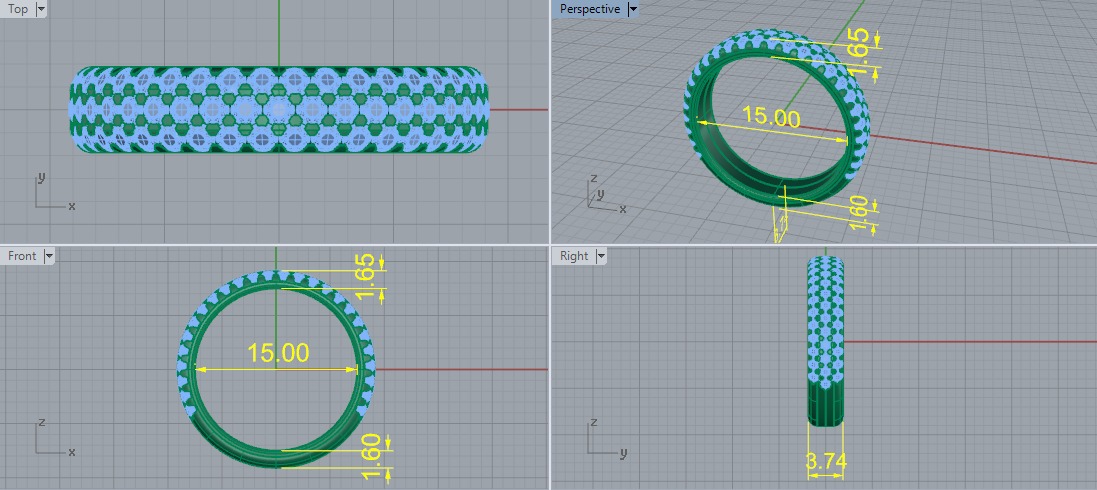
Task: Select the ring model in Top viewport
Action: point(278,109)
